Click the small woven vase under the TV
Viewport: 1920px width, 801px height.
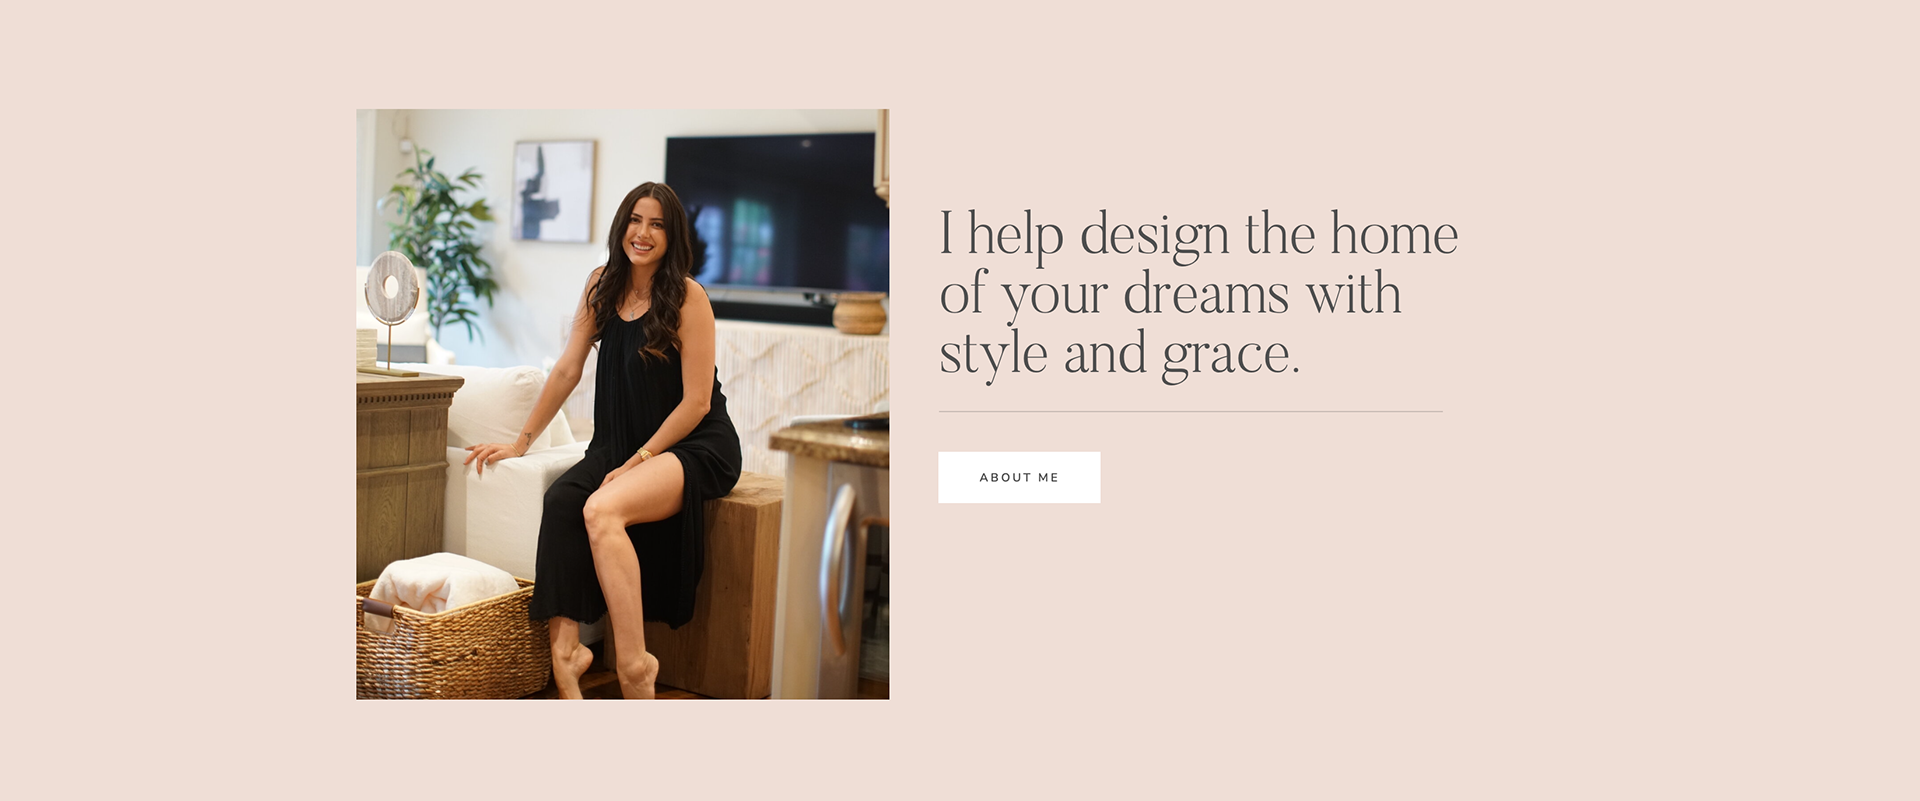[859, 313]
